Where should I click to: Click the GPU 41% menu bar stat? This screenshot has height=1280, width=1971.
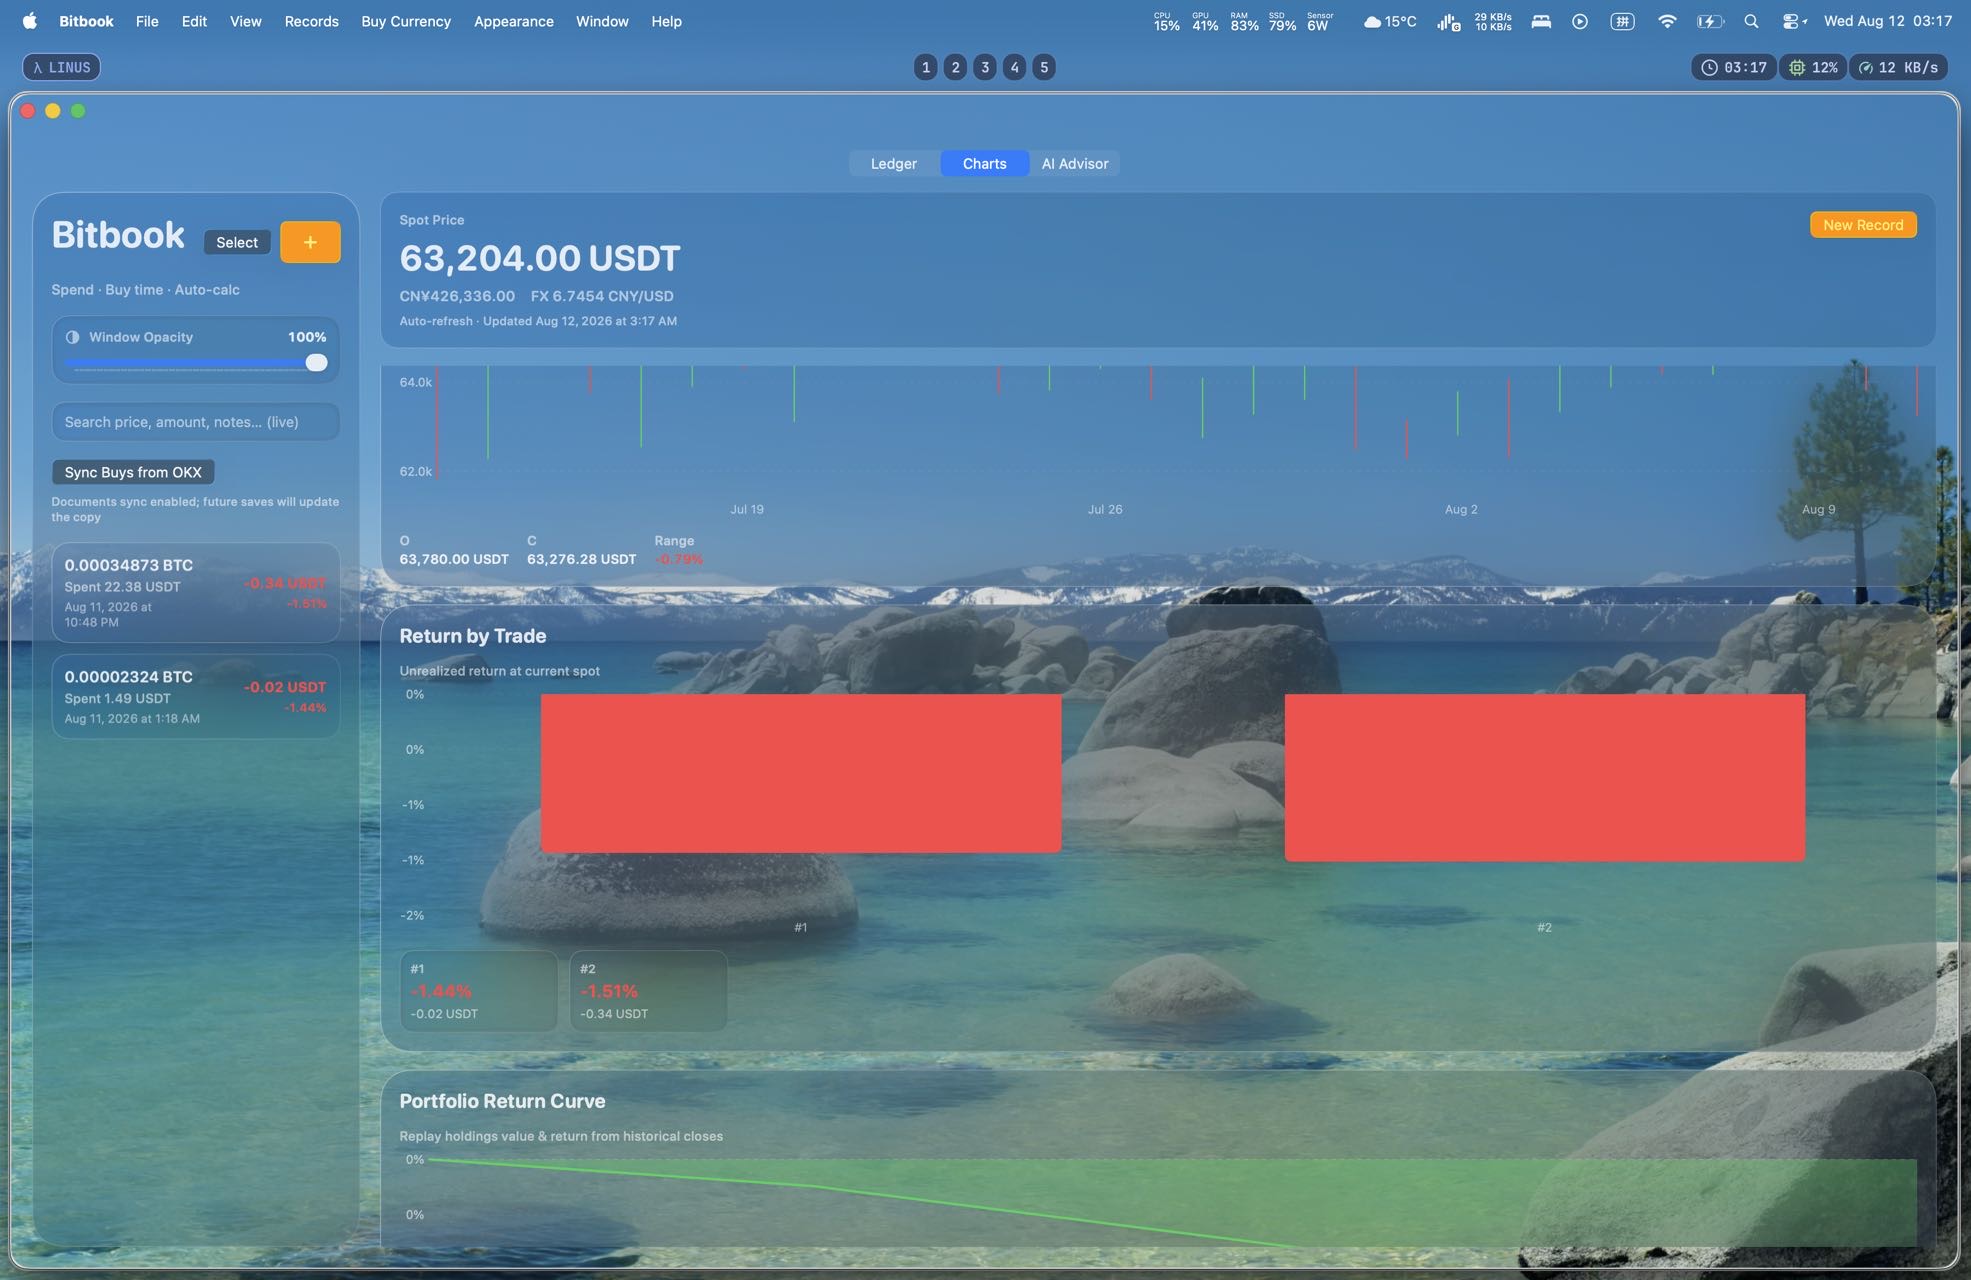(1205, 21)
